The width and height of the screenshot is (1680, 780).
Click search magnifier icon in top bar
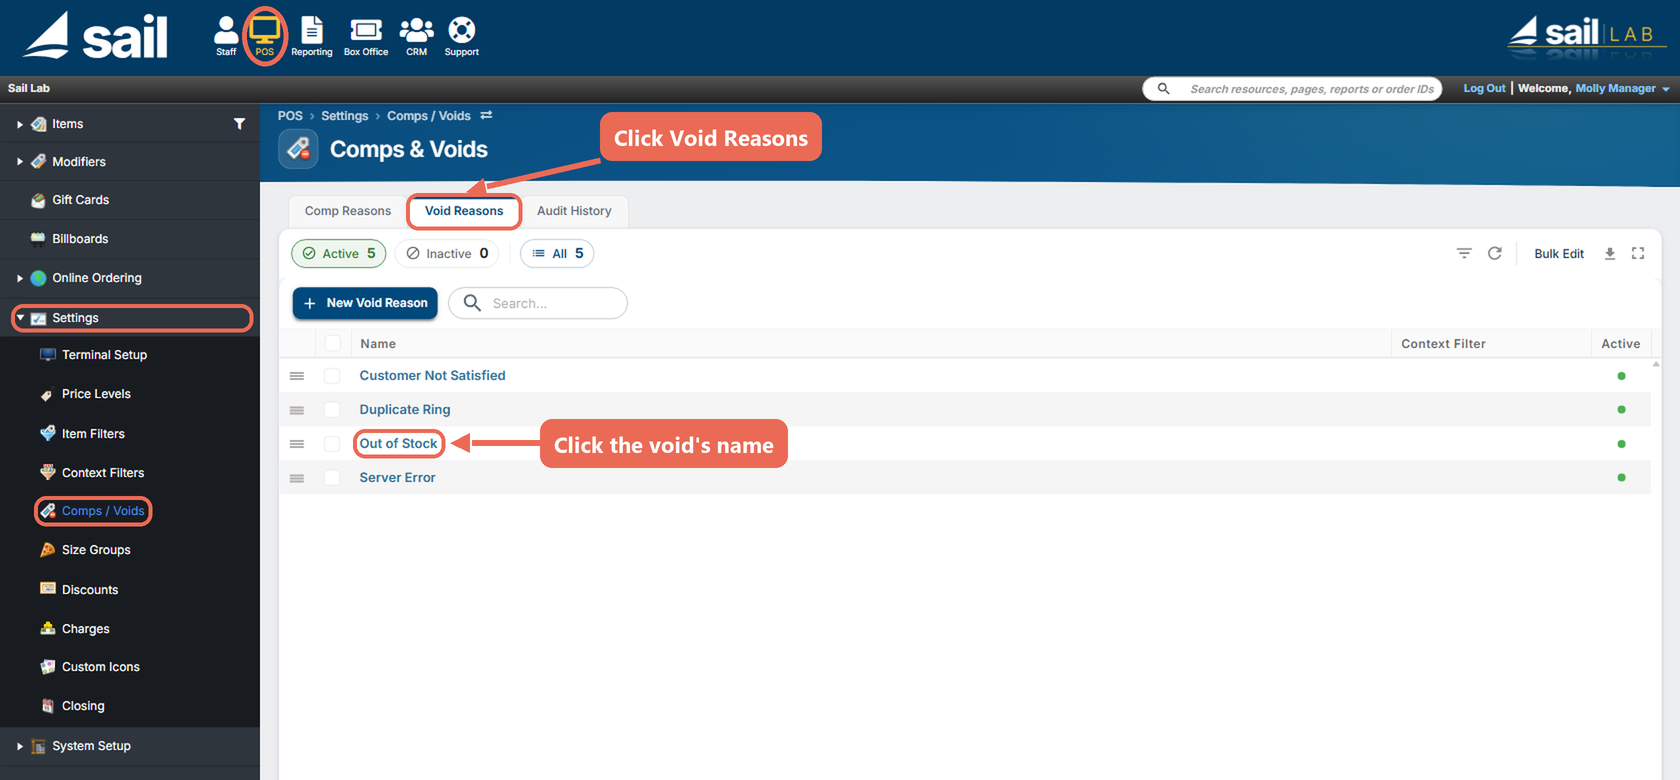[x=1164, y=89]
